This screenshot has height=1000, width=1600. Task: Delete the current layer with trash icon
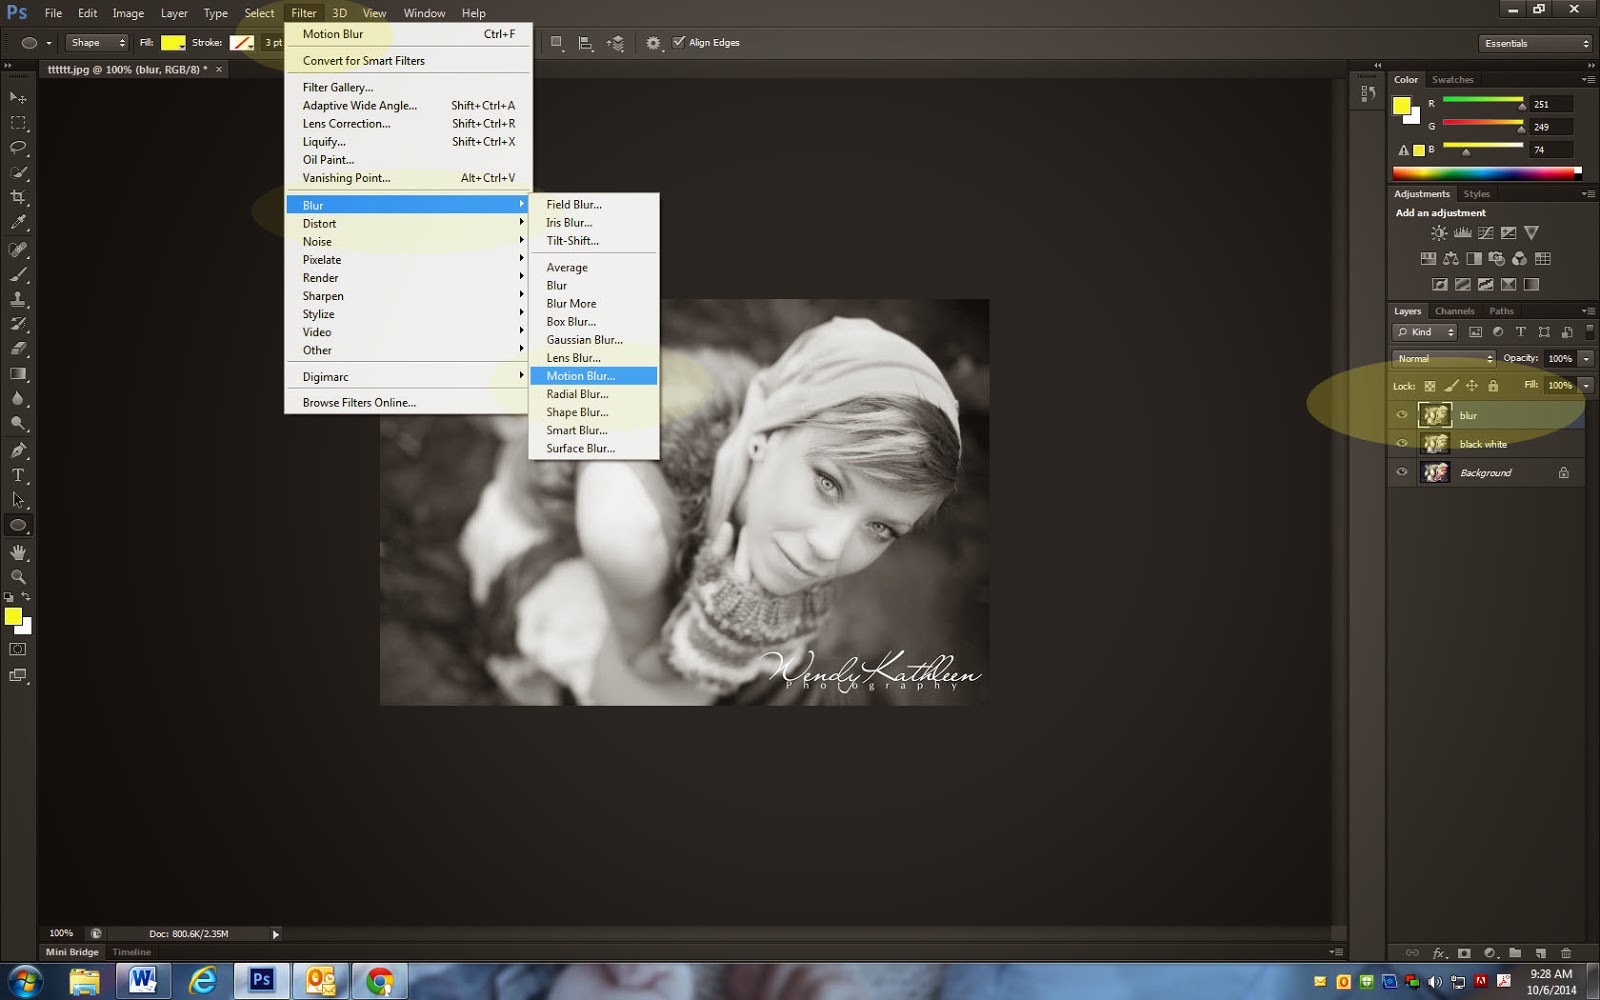(x=1566, y=955)
